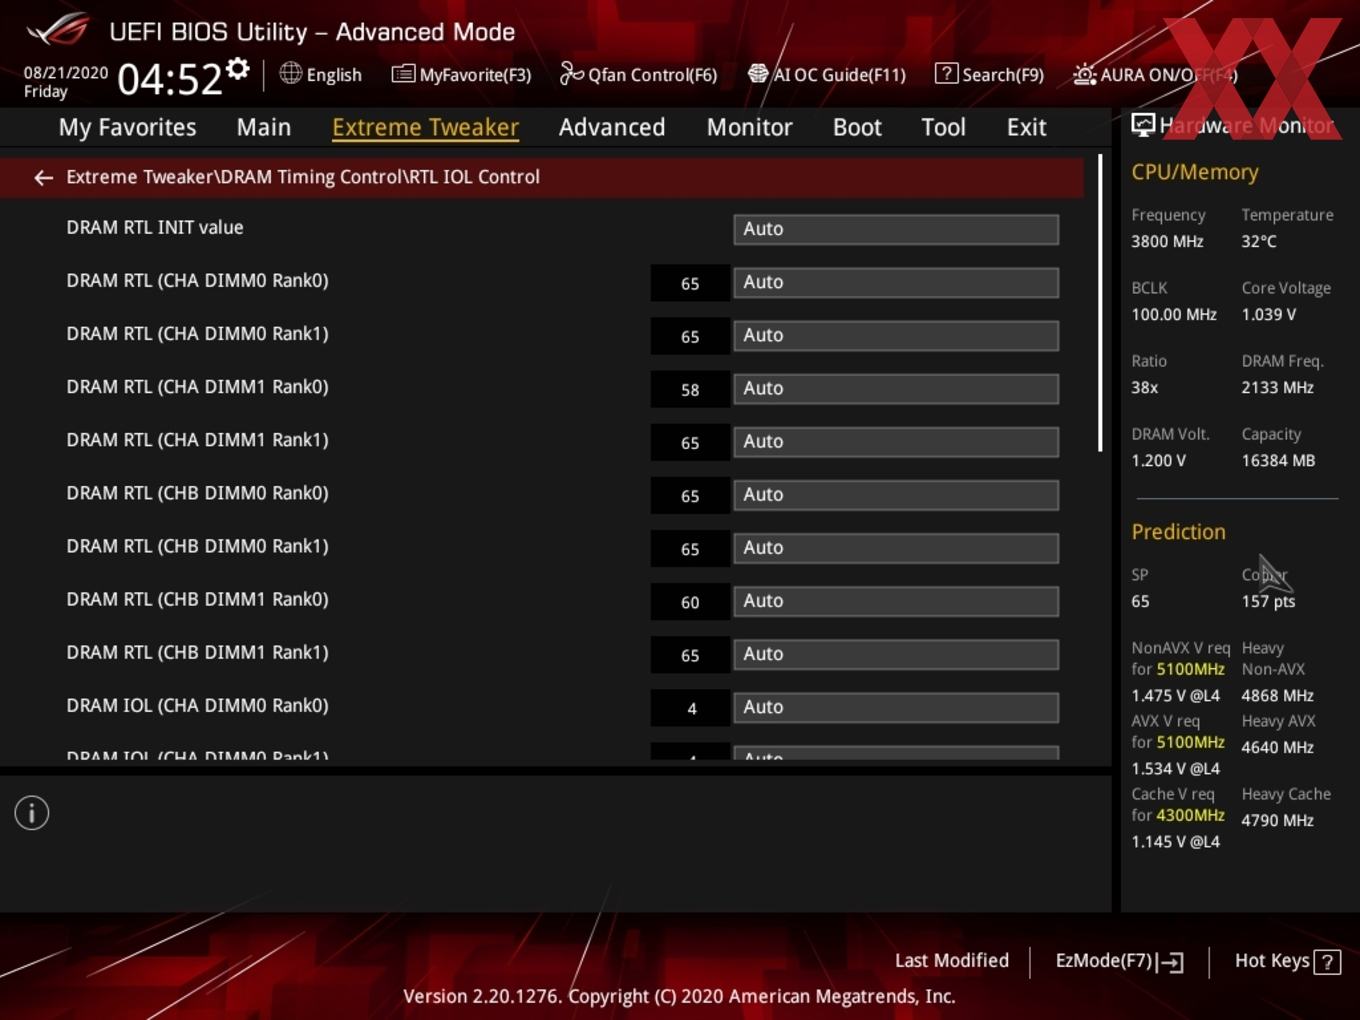Viewport: 1360px width, 1020px height.
Task: Go back with the left arrow icon
Action: [x=43, y=177]
